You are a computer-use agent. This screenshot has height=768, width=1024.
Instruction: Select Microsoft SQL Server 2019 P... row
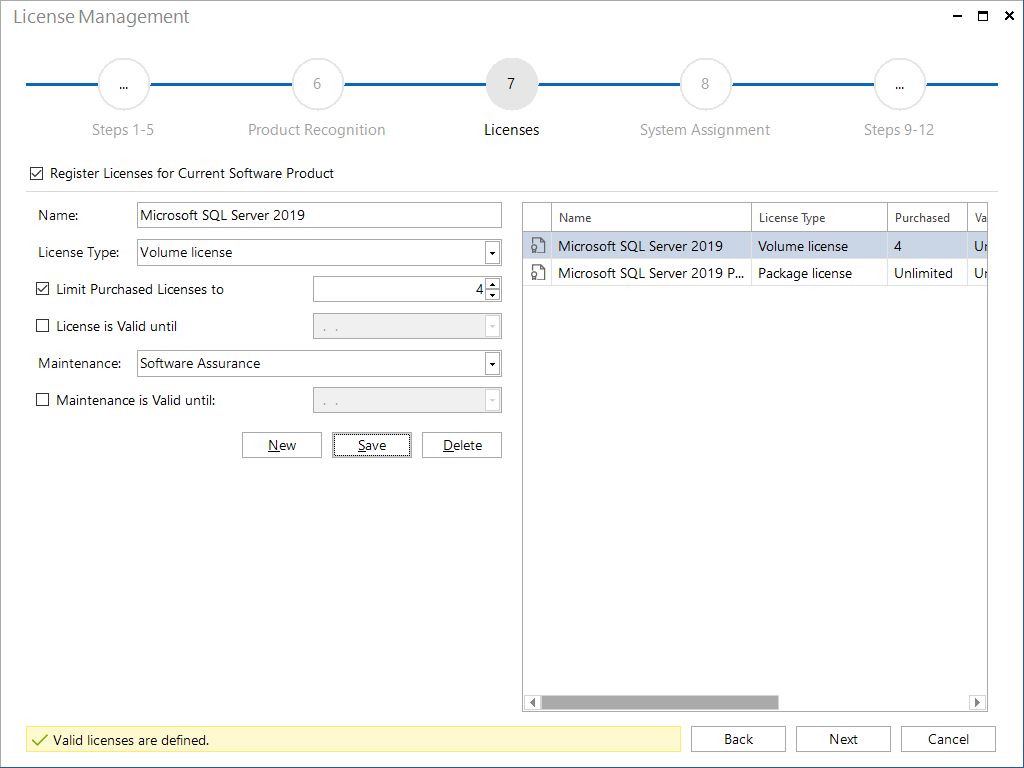[755, 273]
